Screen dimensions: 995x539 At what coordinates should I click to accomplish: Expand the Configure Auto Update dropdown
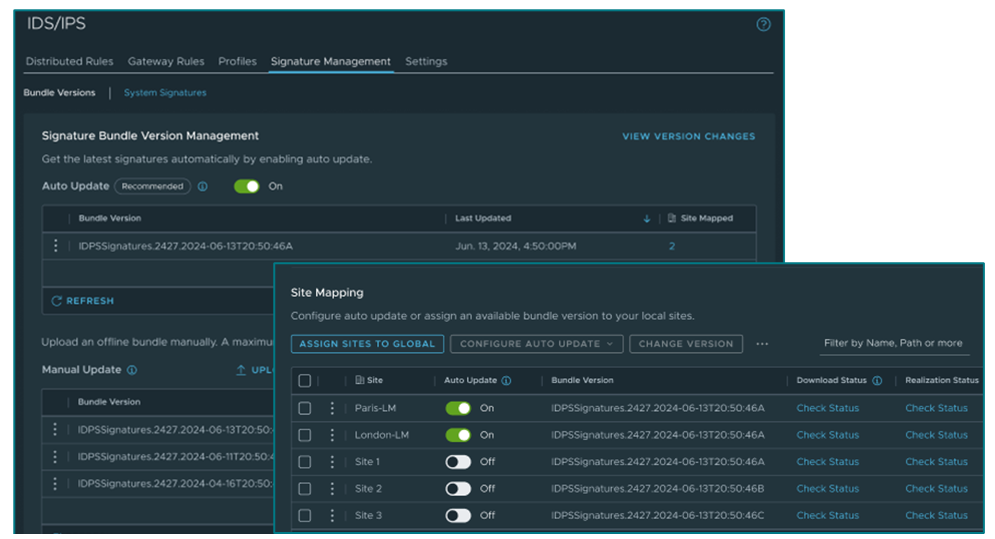pyautogui.click(x=536, y=344)
